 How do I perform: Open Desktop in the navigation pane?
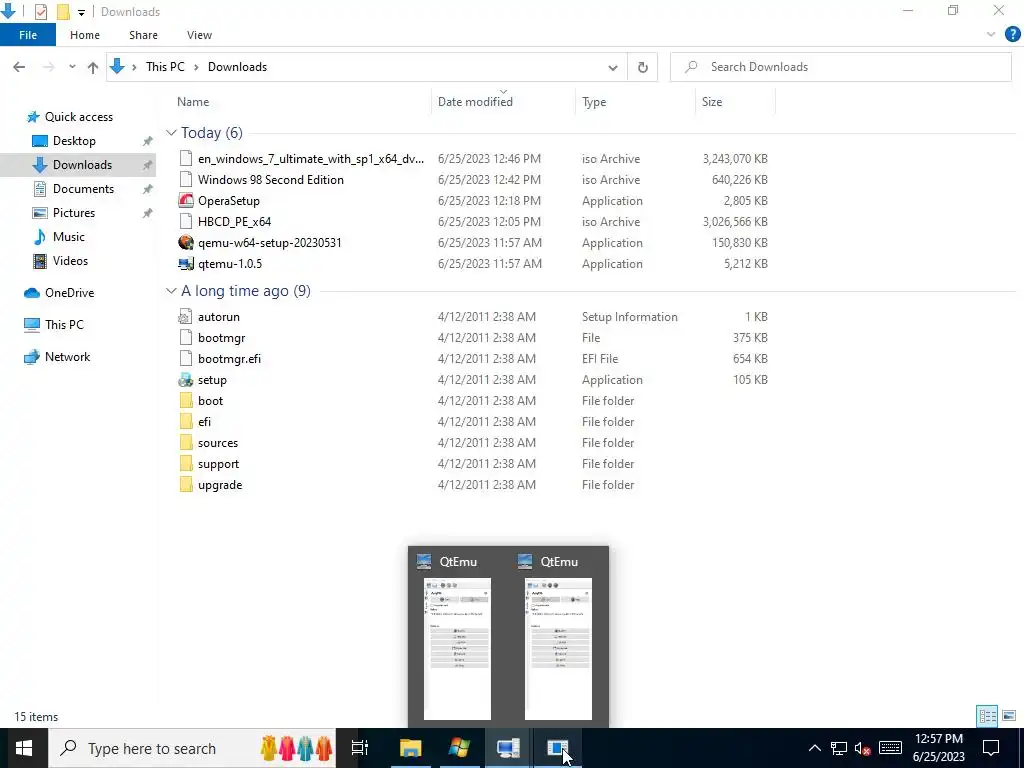74,141
